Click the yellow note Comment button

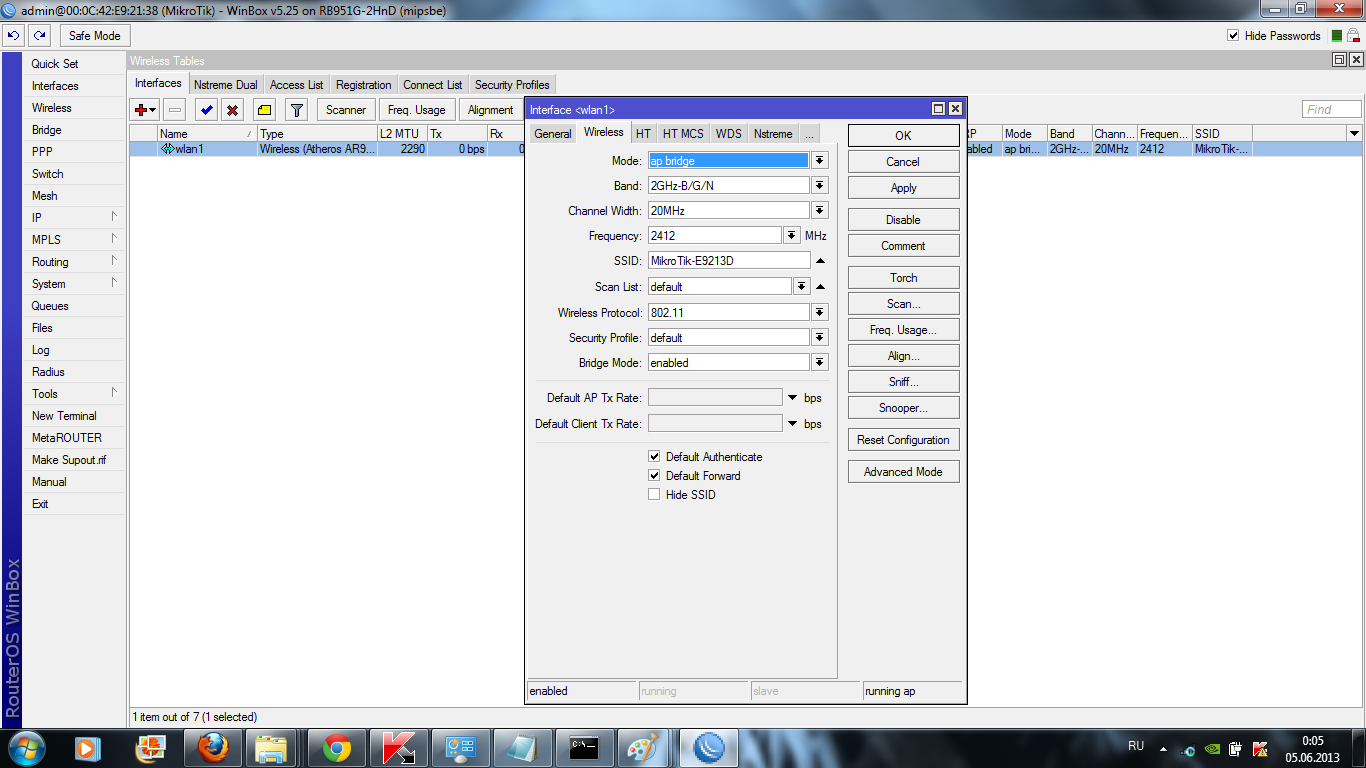pyautogui.click(x=264, y=110)
